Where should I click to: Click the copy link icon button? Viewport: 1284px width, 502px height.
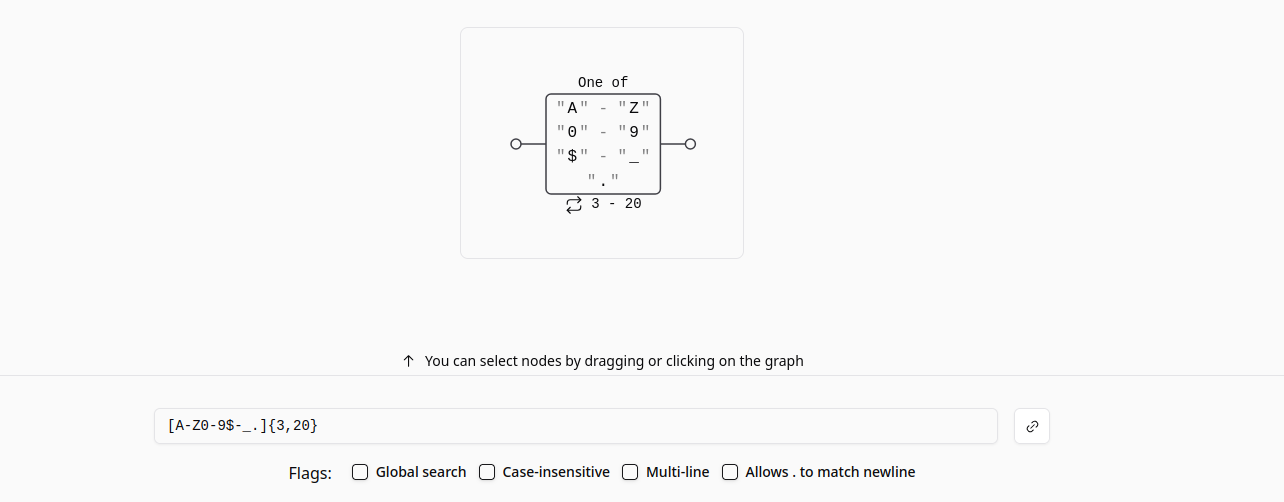pyautogui.click(x=1032, y=426)
